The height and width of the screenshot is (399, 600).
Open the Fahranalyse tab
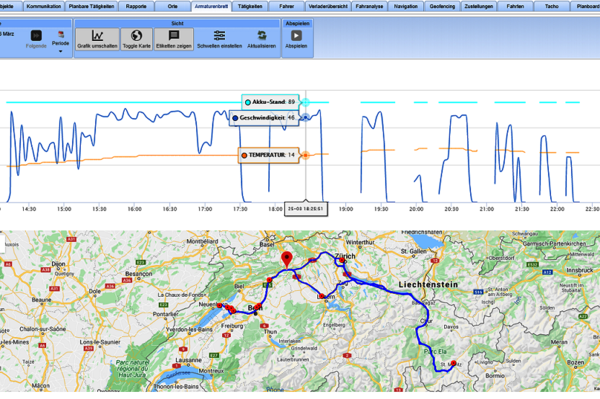(369, 6)
